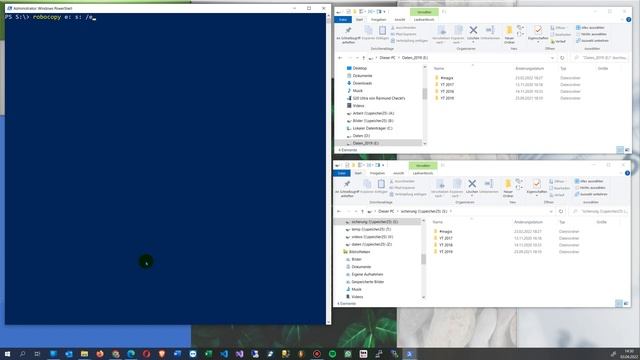
Task: Open help icon in Daten_2018 (E:) window
Action: coord(629,20)
